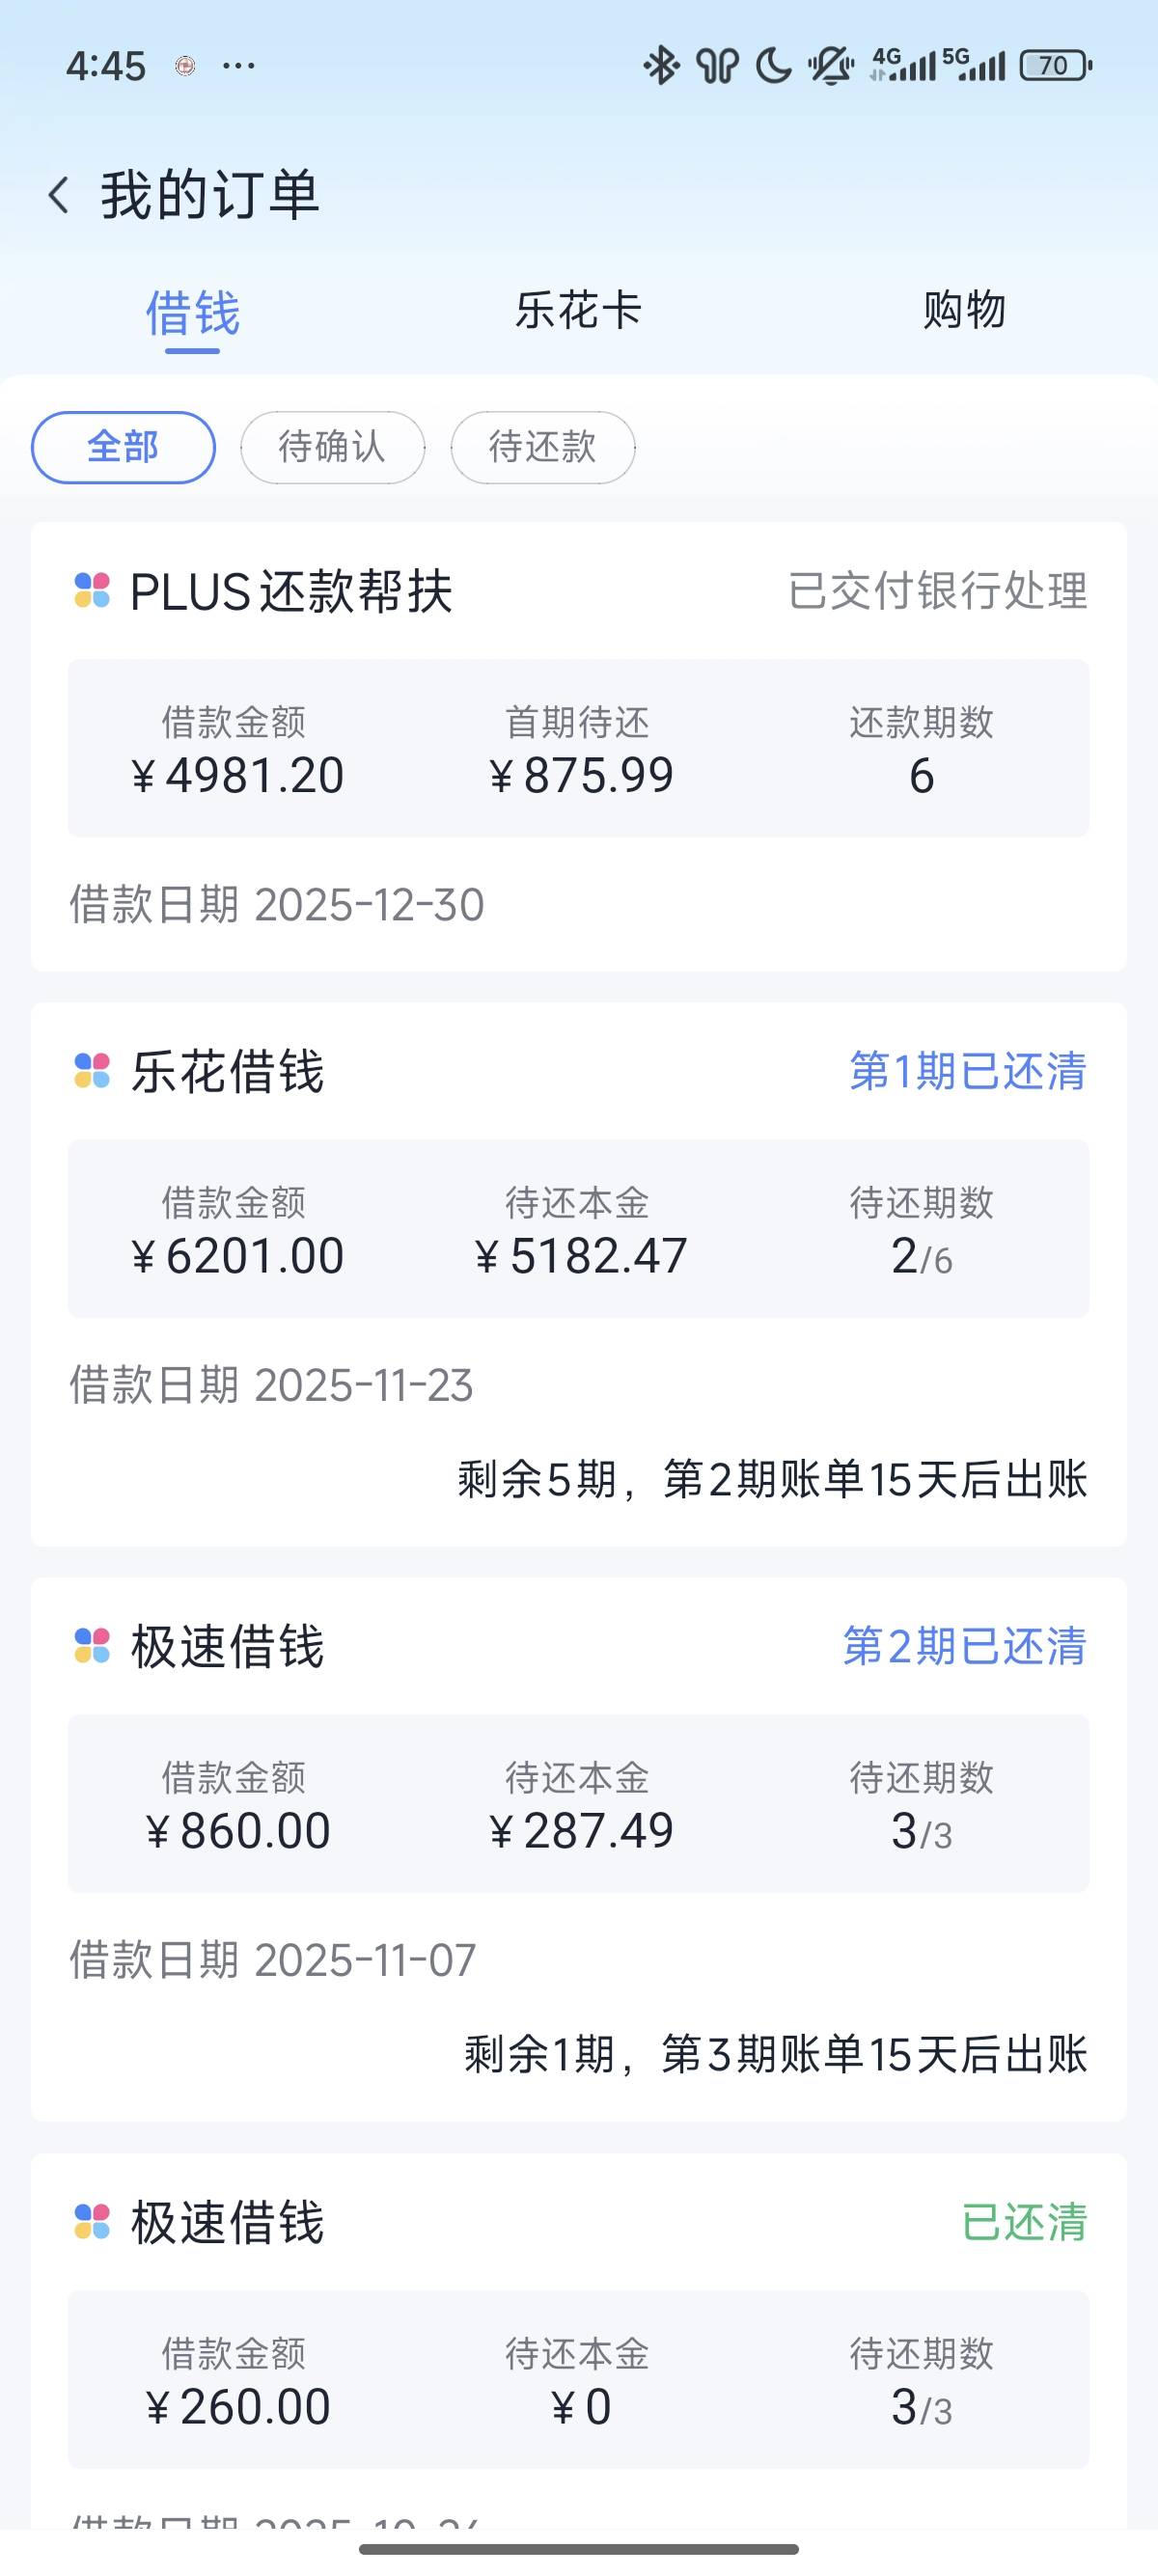The image size is (1158, 2576).
Task: Tap the home gesture bar at bottom
Action: tap(578, 2549)
